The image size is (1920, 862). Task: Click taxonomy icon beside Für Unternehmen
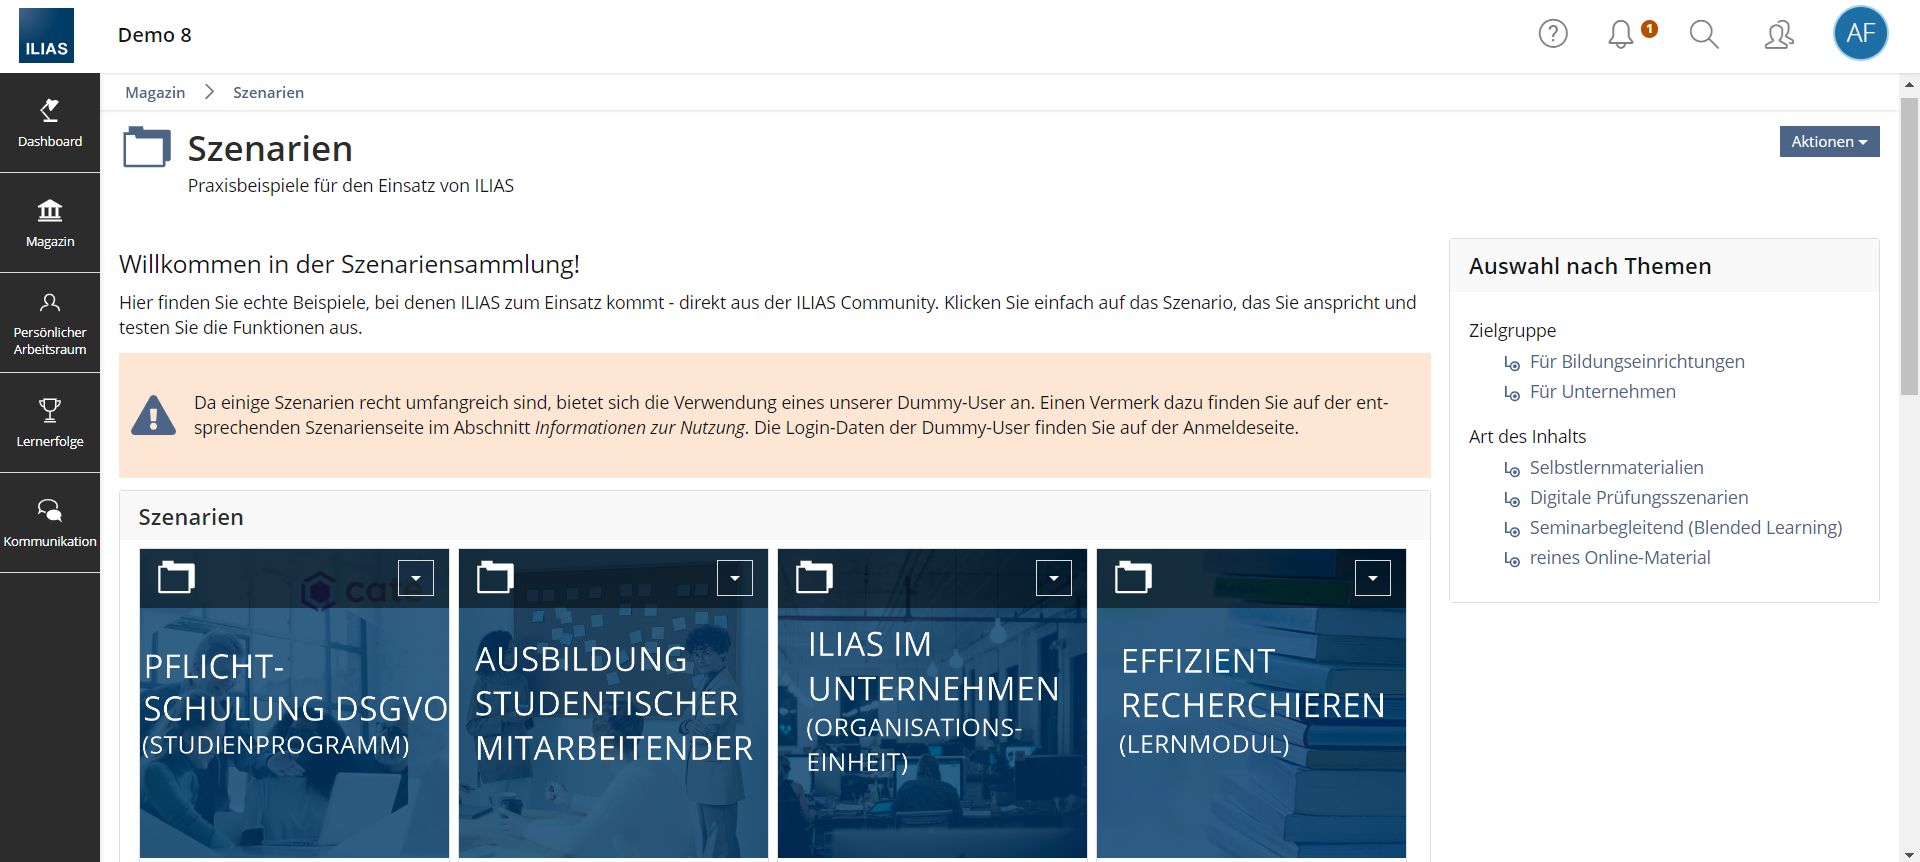coord(1512,393)
